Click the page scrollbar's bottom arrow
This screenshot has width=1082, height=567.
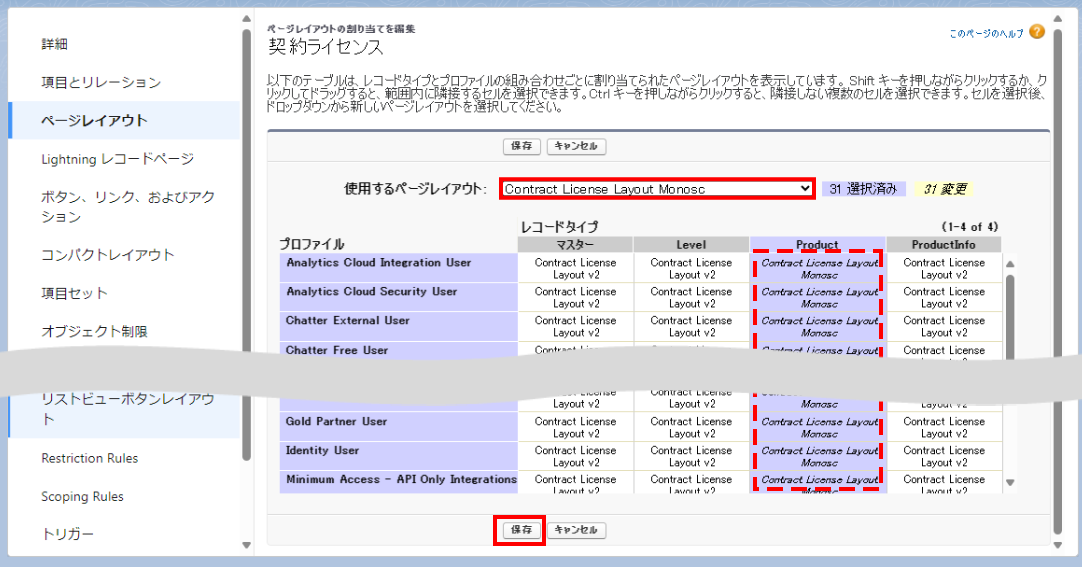coord(1059,546)
